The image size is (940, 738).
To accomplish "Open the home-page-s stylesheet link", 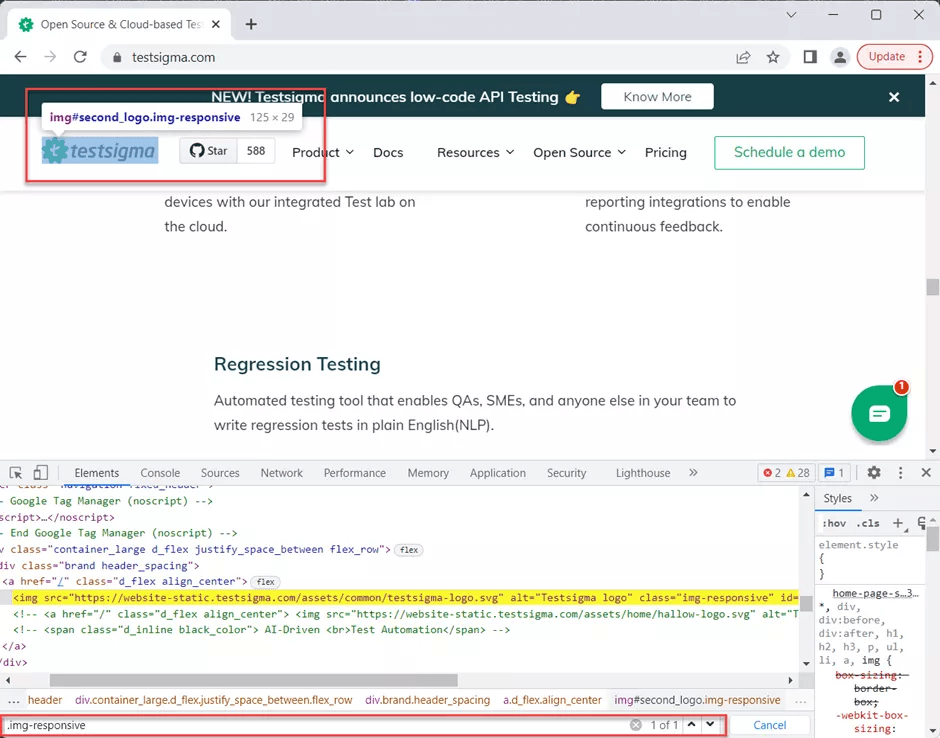I will click(875, 593).
